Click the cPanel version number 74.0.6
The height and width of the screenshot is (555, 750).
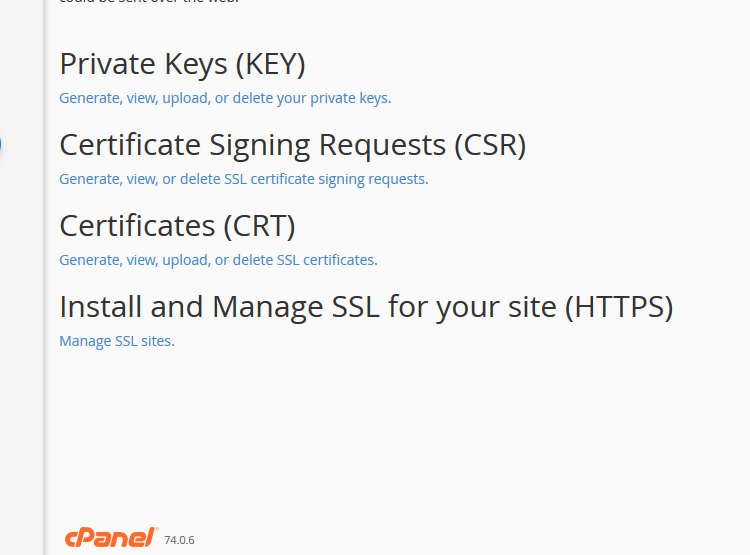click(179, 540)
